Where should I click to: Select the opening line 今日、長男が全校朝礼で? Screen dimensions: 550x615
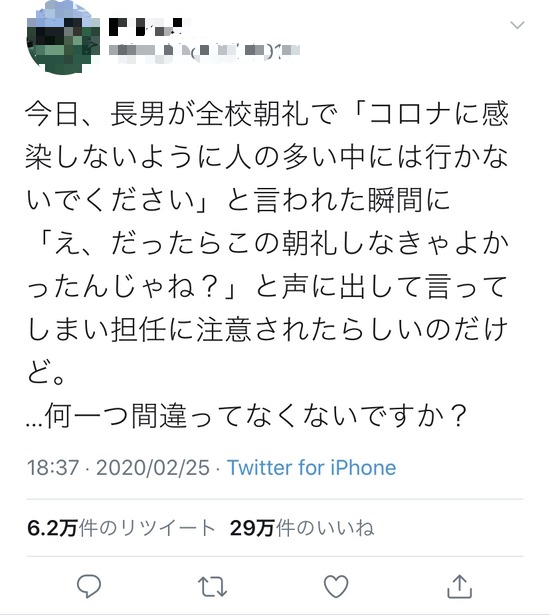coord(182,114)
